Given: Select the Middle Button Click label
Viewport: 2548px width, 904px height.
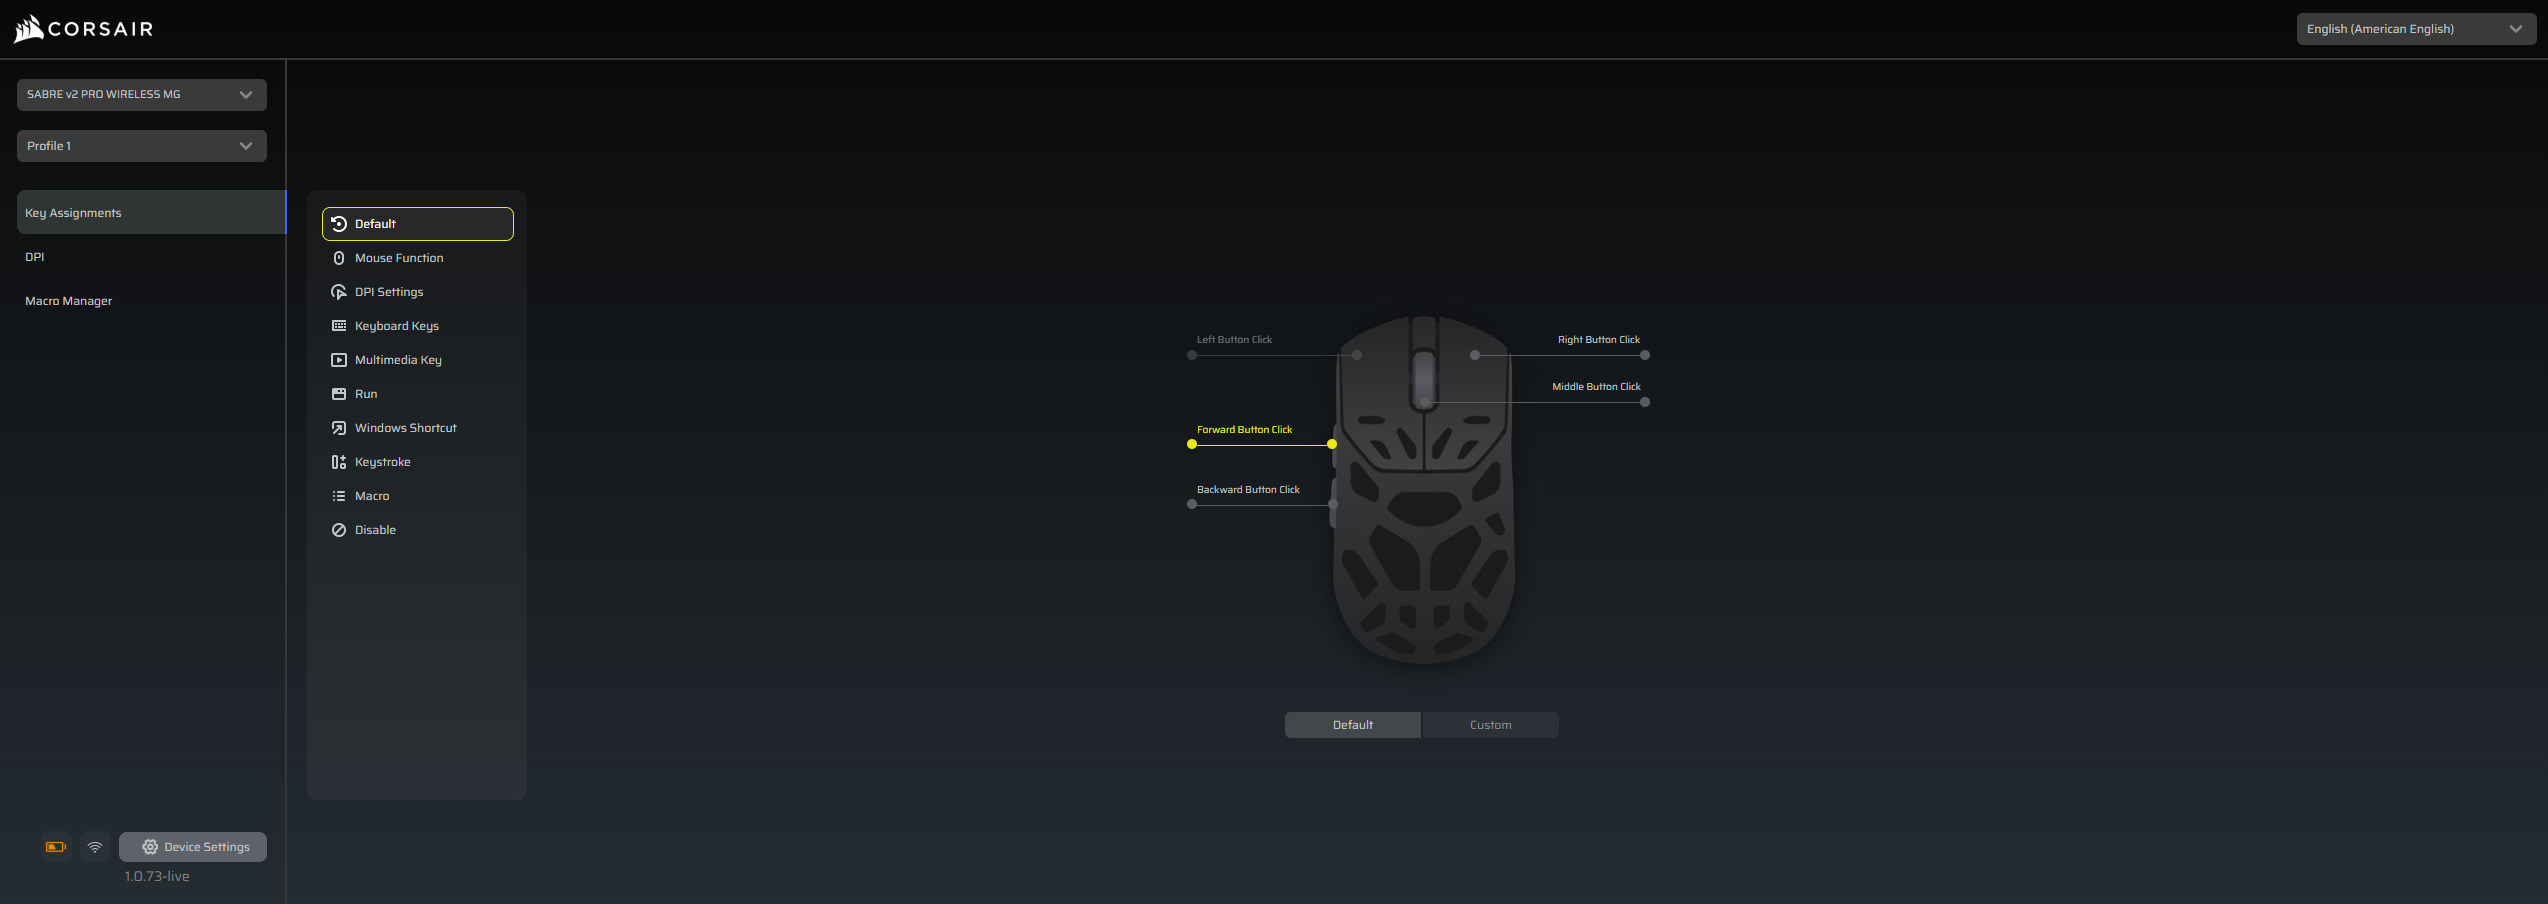Looking at the screenshot, I should point(1596,387).
